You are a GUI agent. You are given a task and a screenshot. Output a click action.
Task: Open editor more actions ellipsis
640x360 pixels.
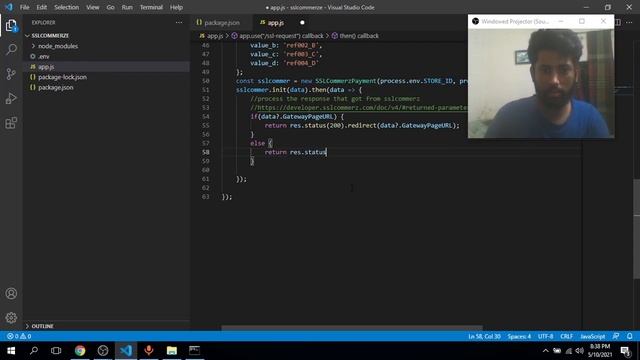(629, 22)
